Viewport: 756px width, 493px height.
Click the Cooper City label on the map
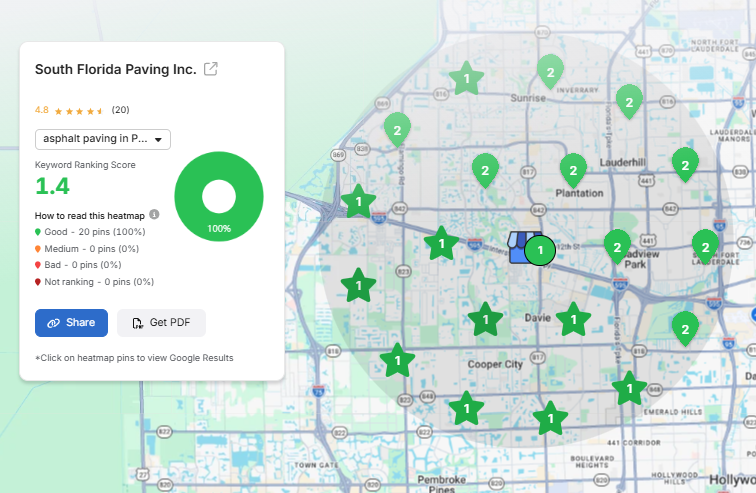tap(495, 364)
